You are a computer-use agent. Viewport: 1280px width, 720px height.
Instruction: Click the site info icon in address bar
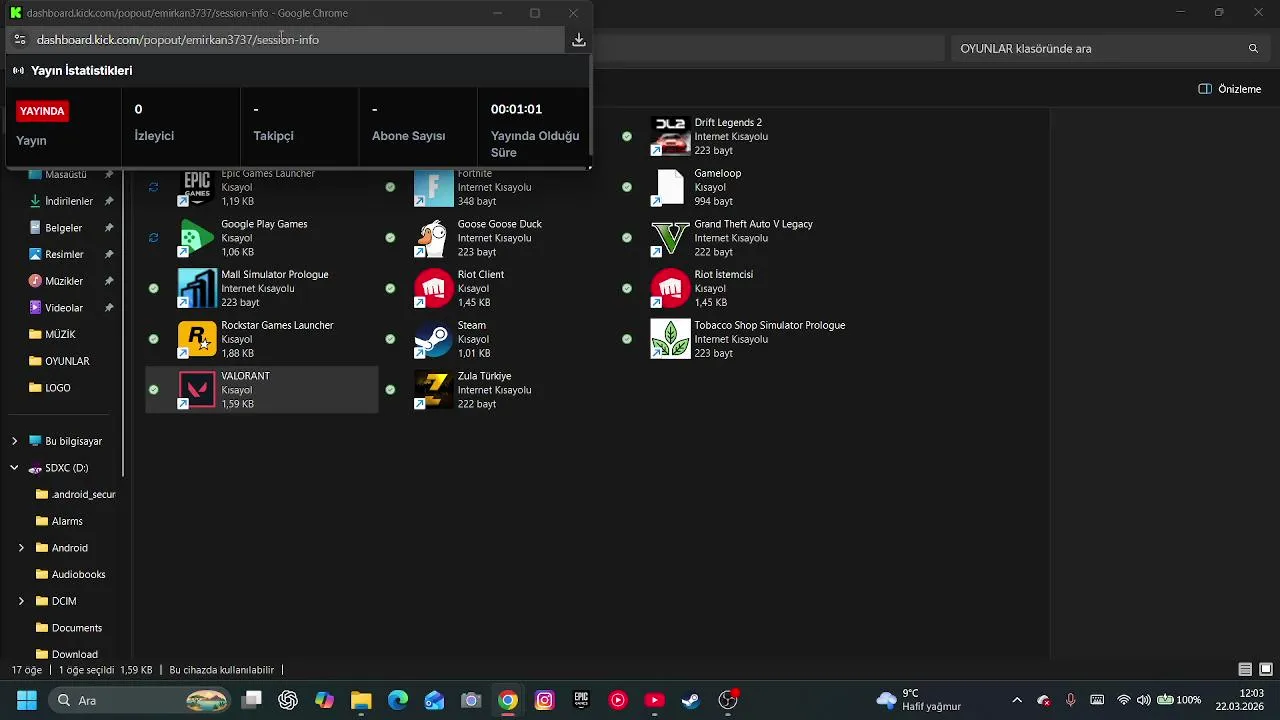coord(19,40)
